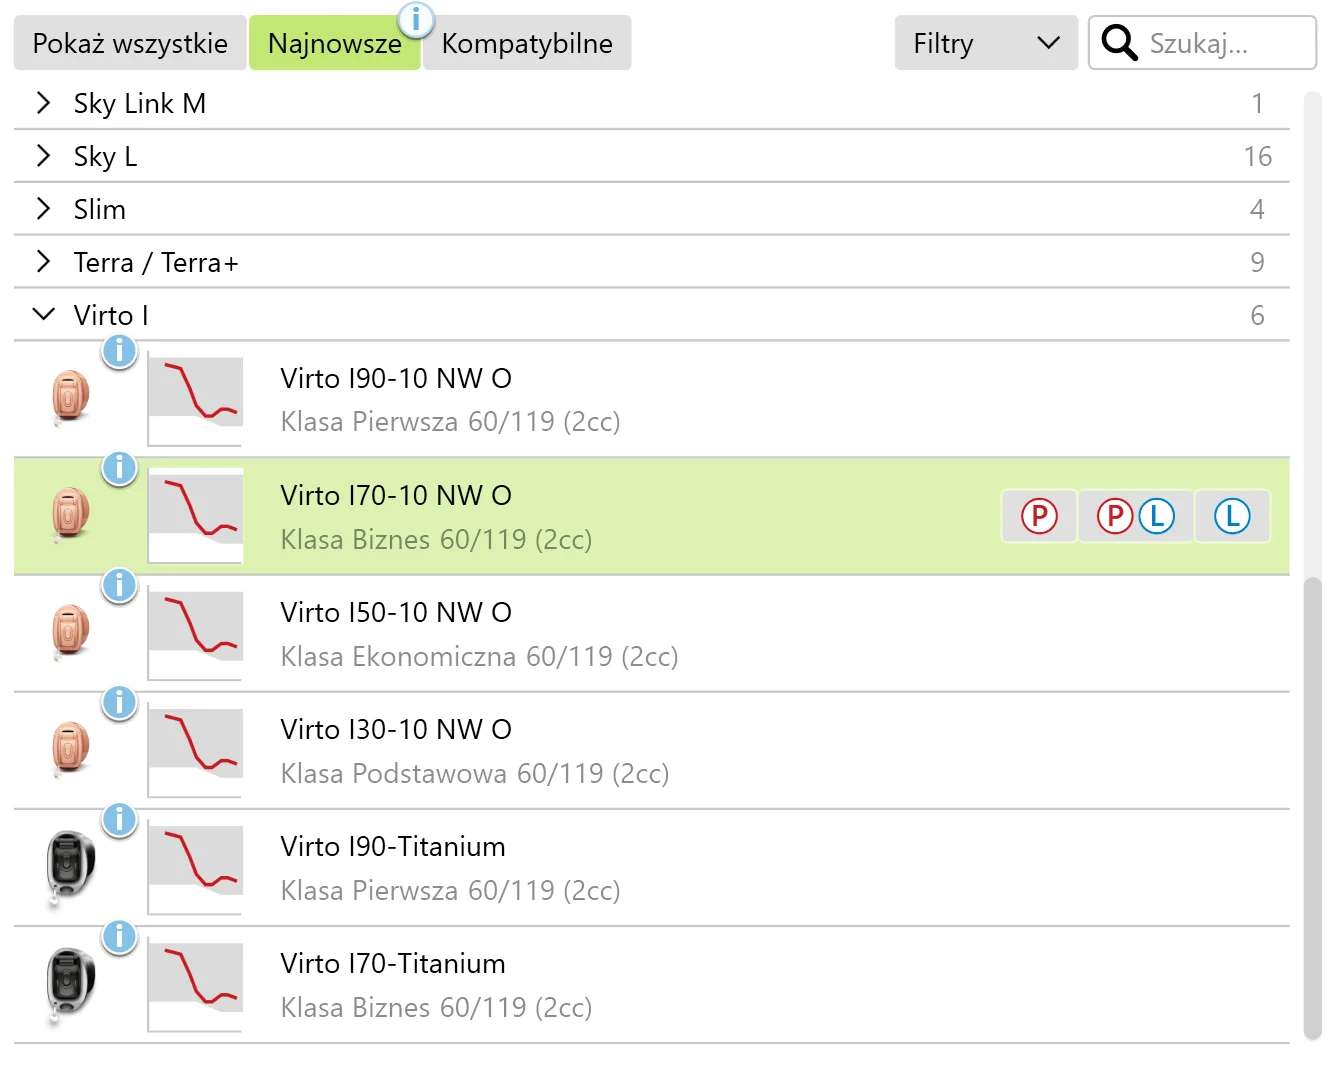Click the vertical scrollbar thumb
Image resolution: width=1337 pixels, height=1068 pixels.
[1312, 809]
